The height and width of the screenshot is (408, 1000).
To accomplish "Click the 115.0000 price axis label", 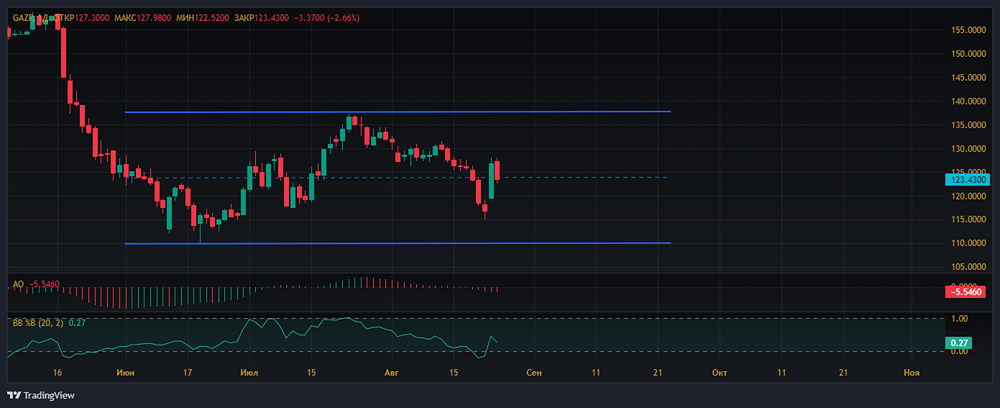I will [x=968, y=219].
